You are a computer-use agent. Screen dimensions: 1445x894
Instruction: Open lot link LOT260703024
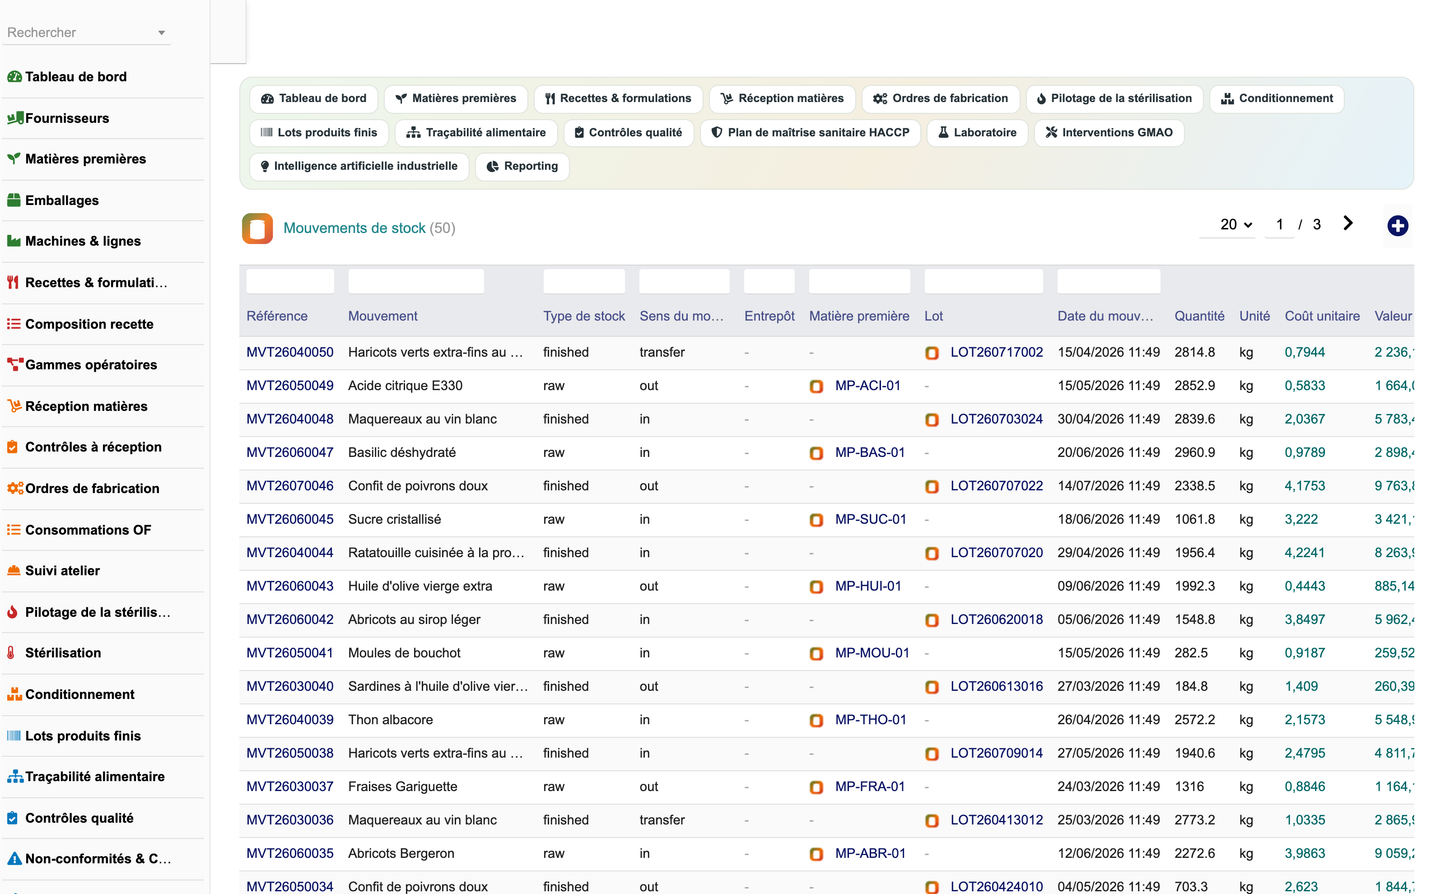[x=997, y=420]
